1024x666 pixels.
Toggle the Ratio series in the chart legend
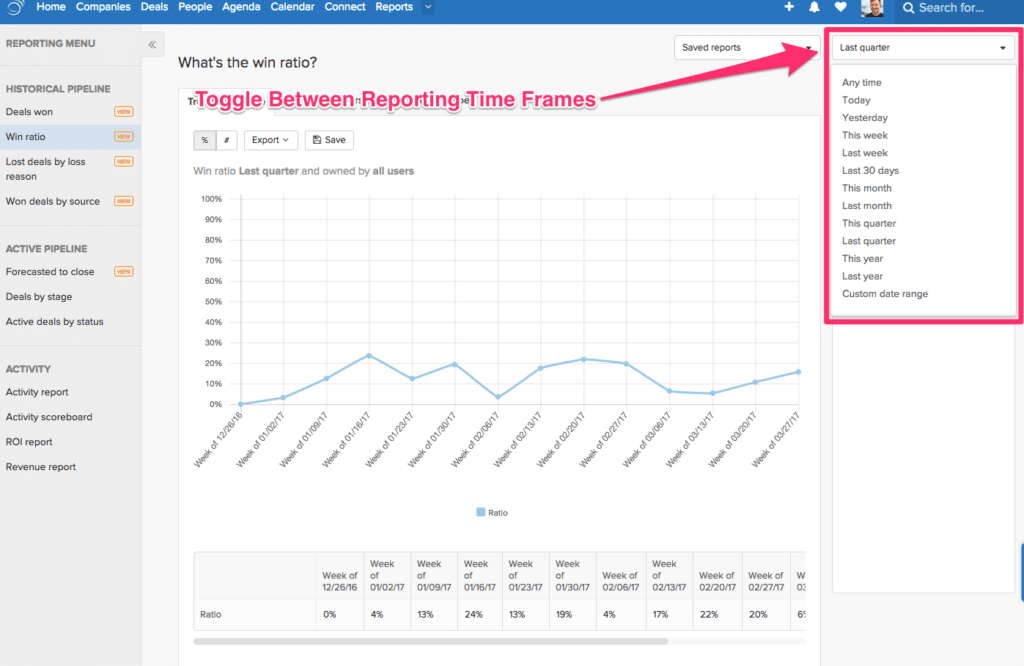point(492,511)
